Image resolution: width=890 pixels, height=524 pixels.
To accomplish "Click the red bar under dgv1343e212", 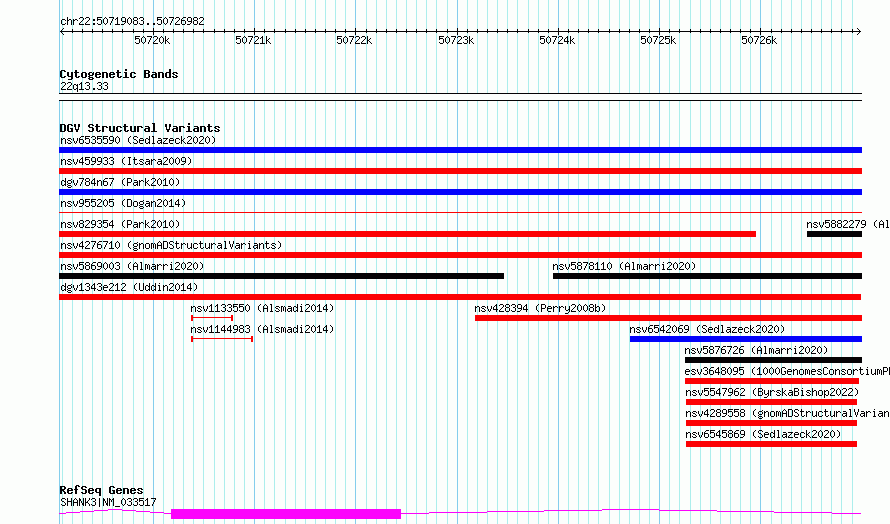I will [460, 297].
